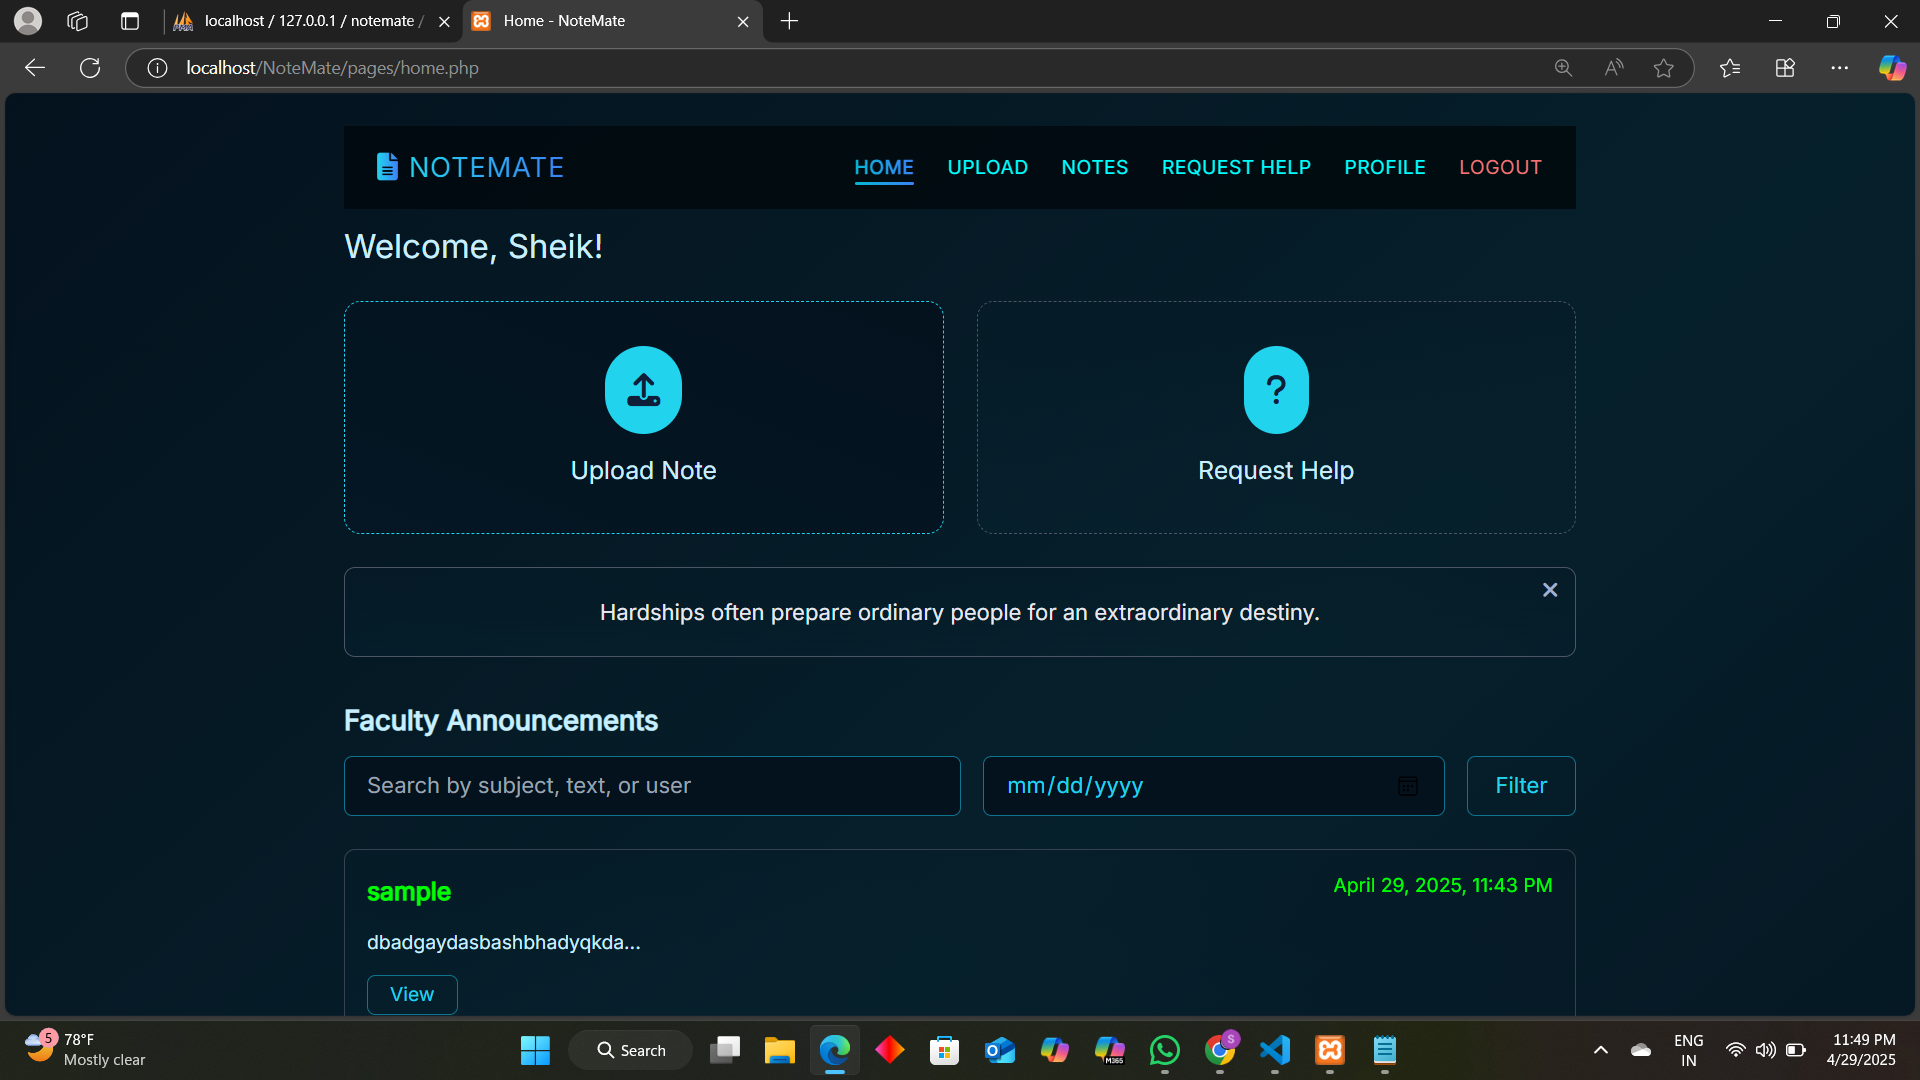View the sample announcement
The width and height of the screenshot is (1920, 1080).
[412, 994]
